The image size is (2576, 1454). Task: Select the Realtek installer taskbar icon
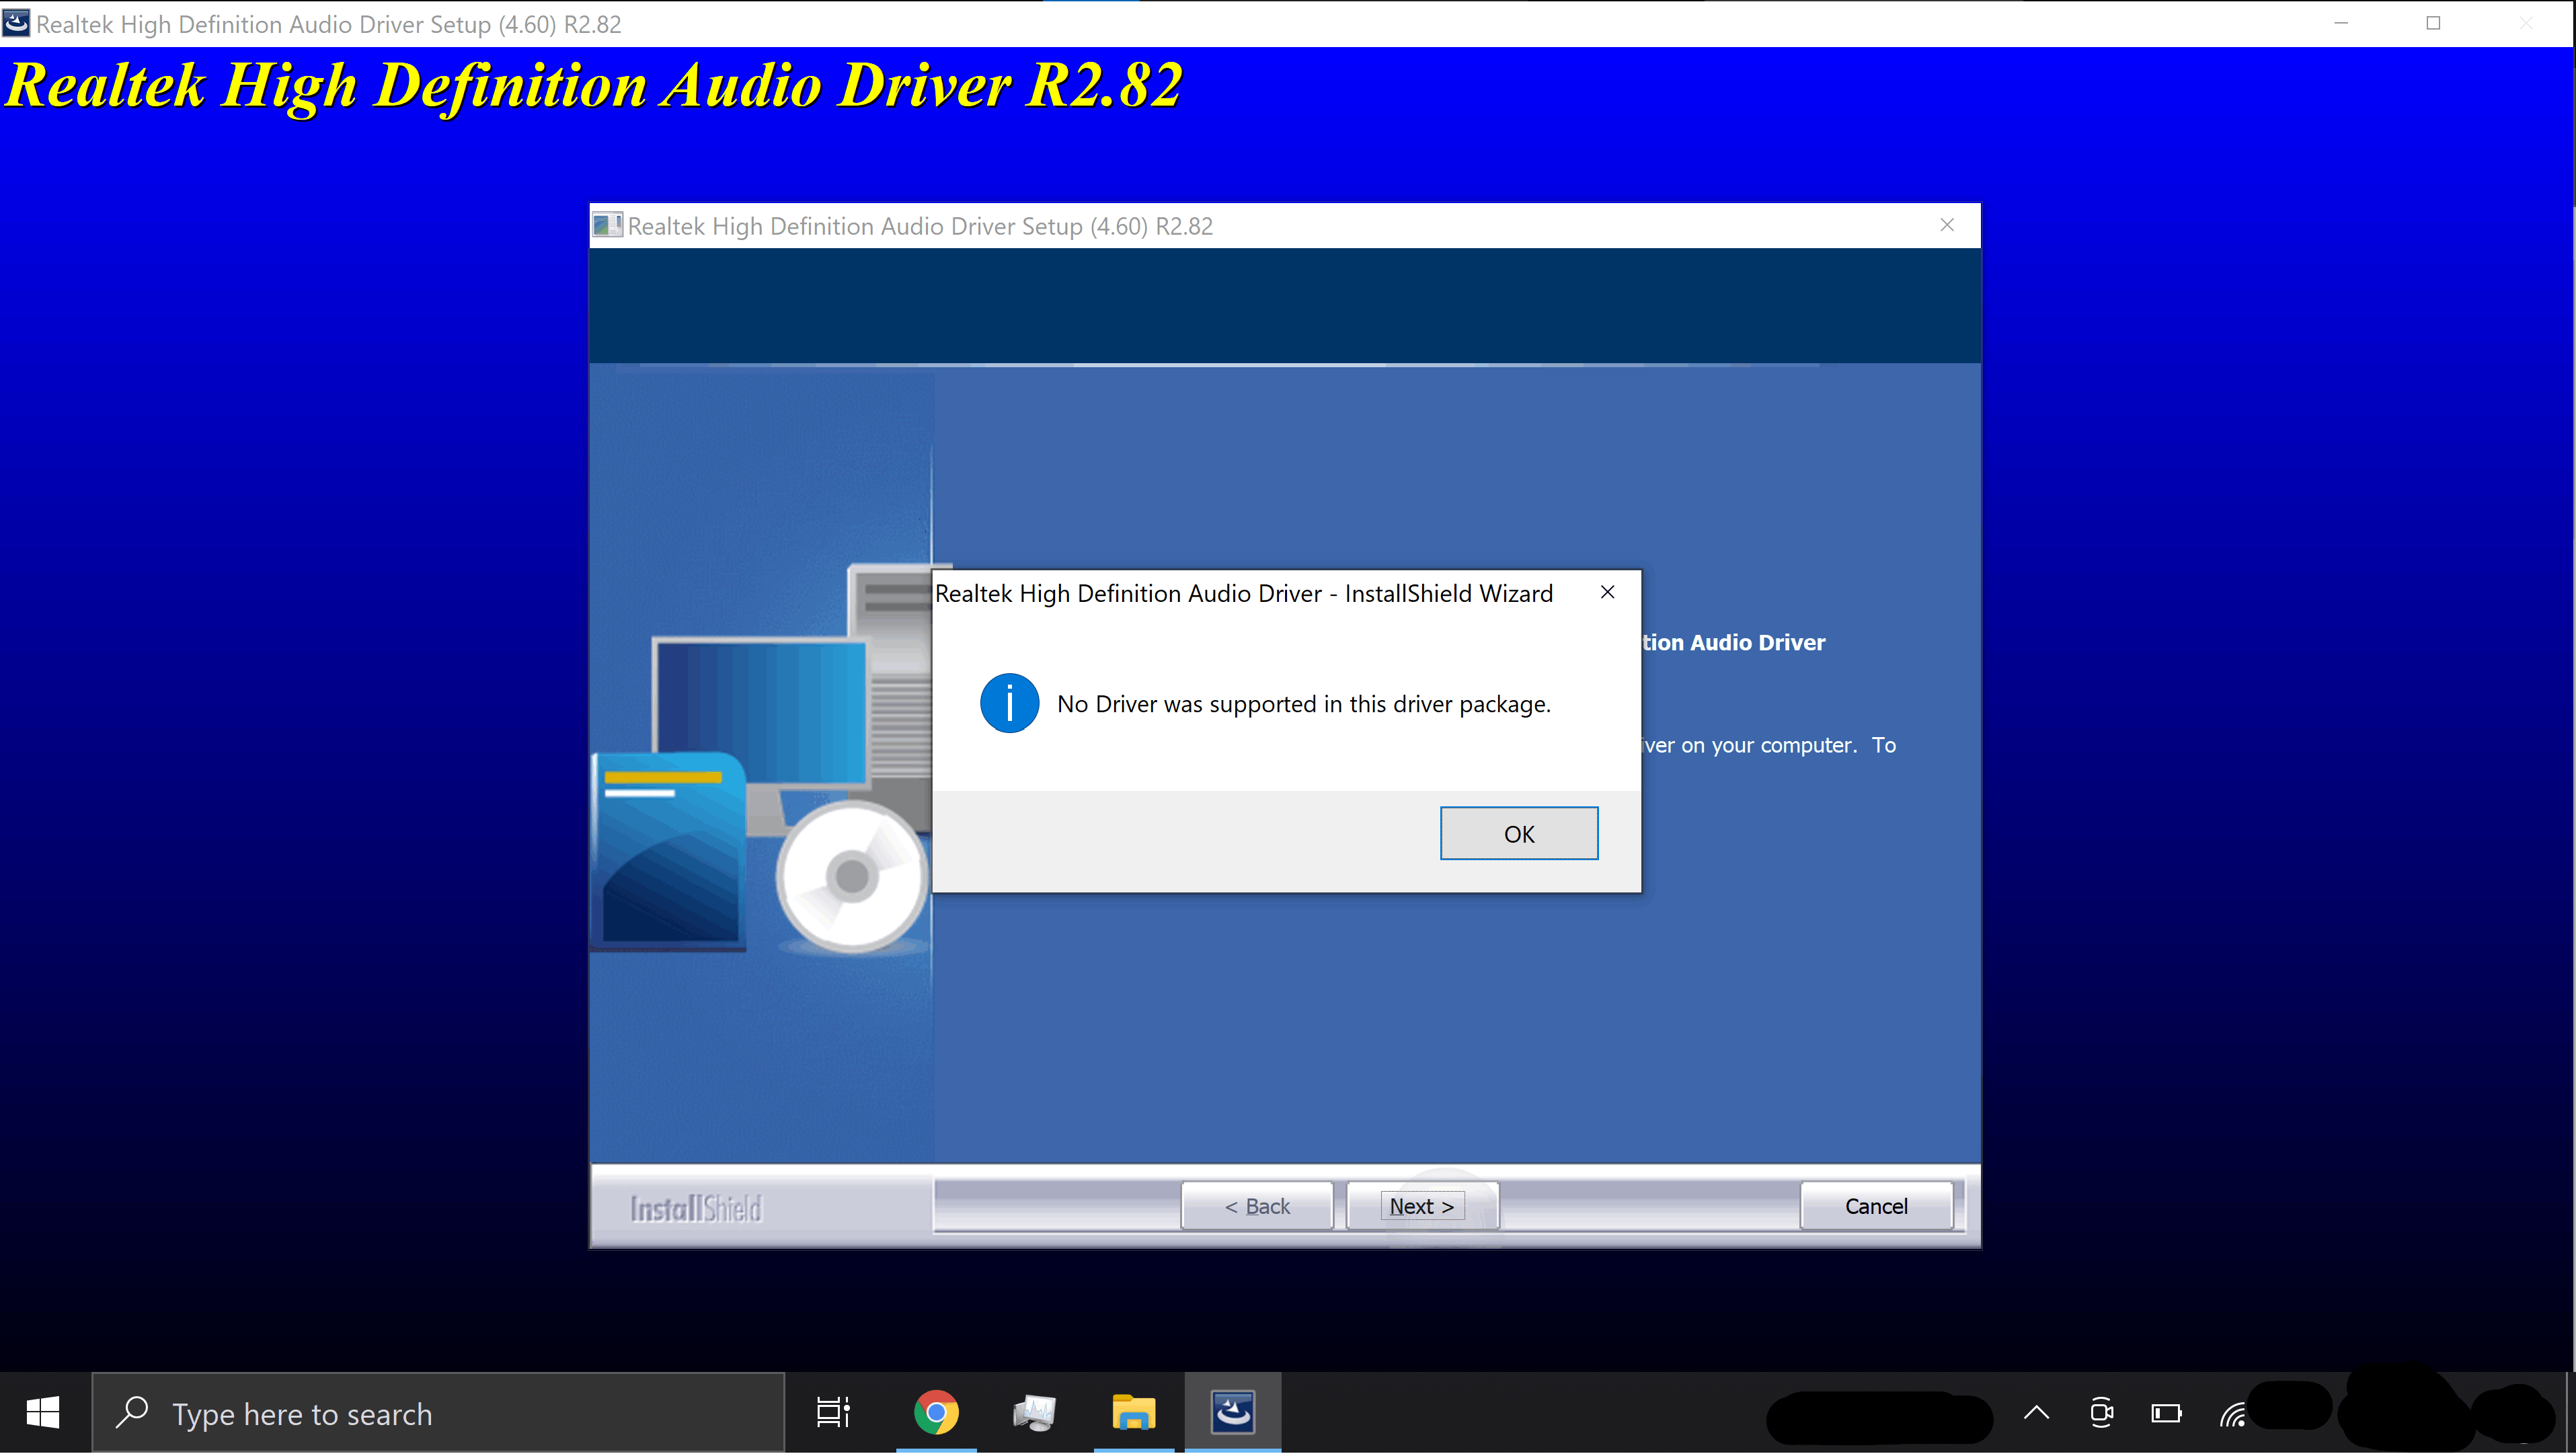click(x=1232, y=1413)
